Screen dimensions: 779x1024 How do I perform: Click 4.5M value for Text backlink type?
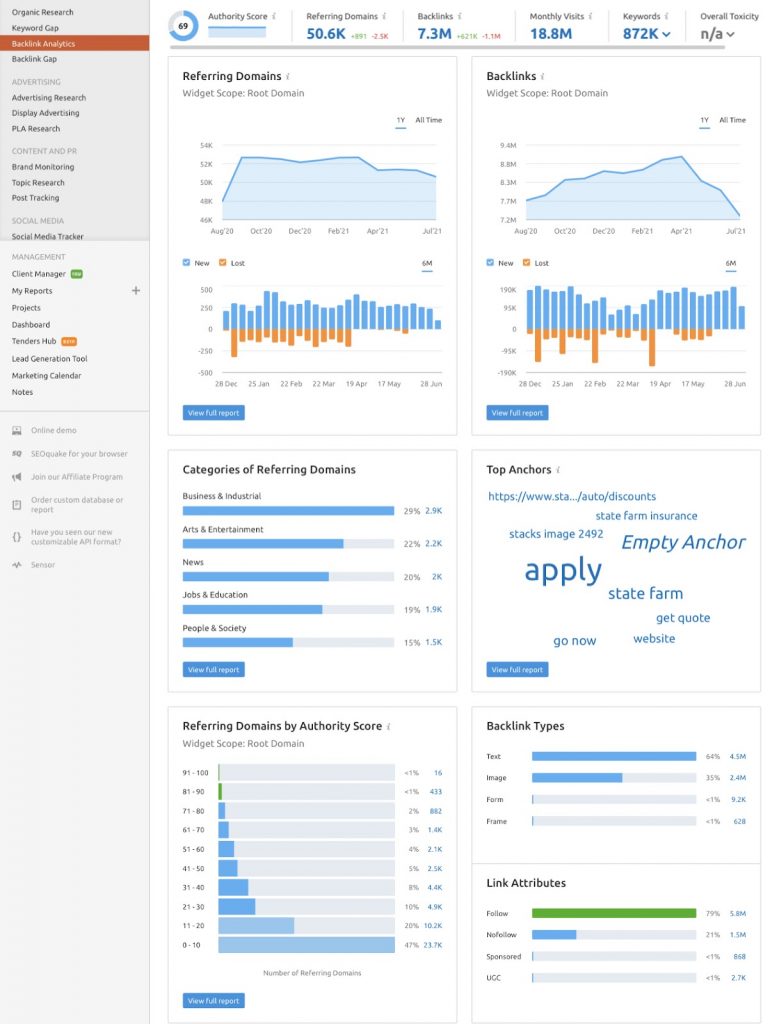[738, 756]
